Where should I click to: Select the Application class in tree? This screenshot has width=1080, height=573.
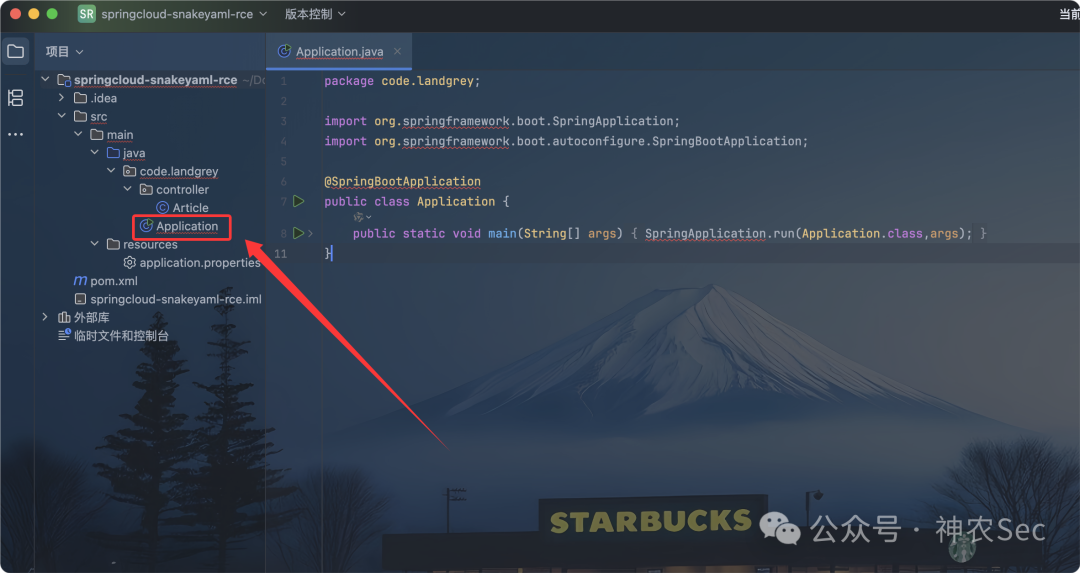pyautogui.click(x=187, y=226)
